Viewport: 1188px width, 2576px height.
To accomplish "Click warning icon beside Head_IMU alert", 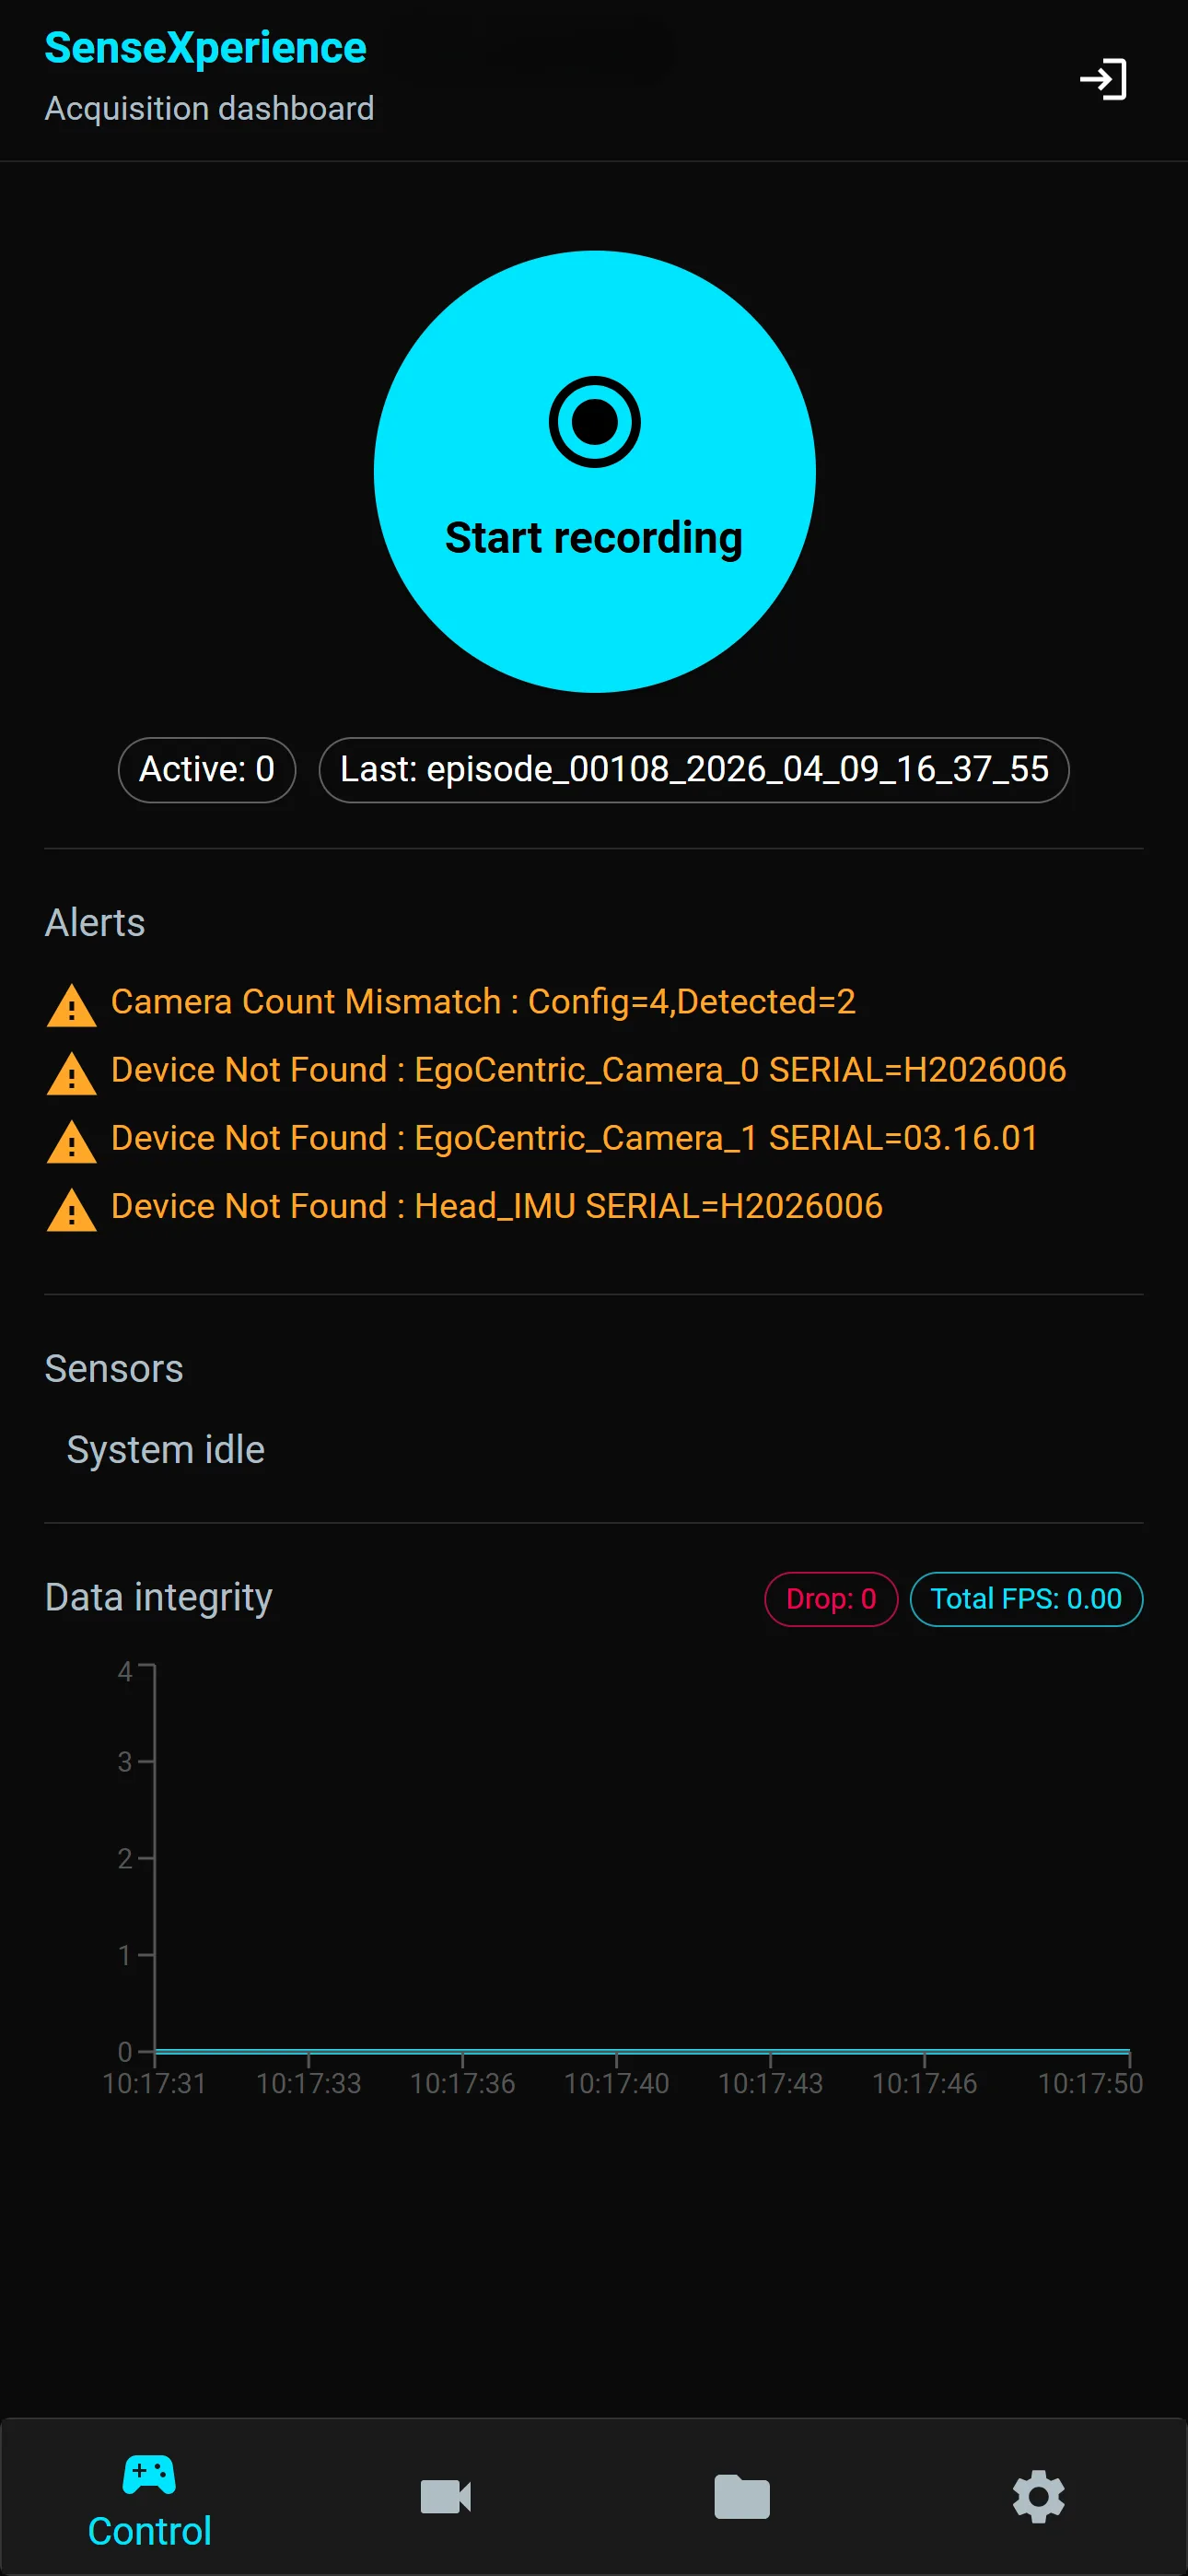I will point(72,1209).
